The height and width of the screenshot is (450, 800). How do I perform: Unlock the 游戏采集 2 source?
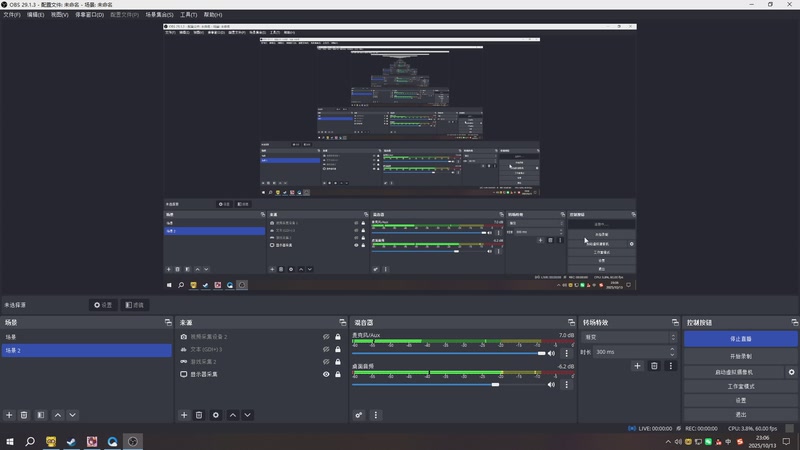[x=338, y=362]
